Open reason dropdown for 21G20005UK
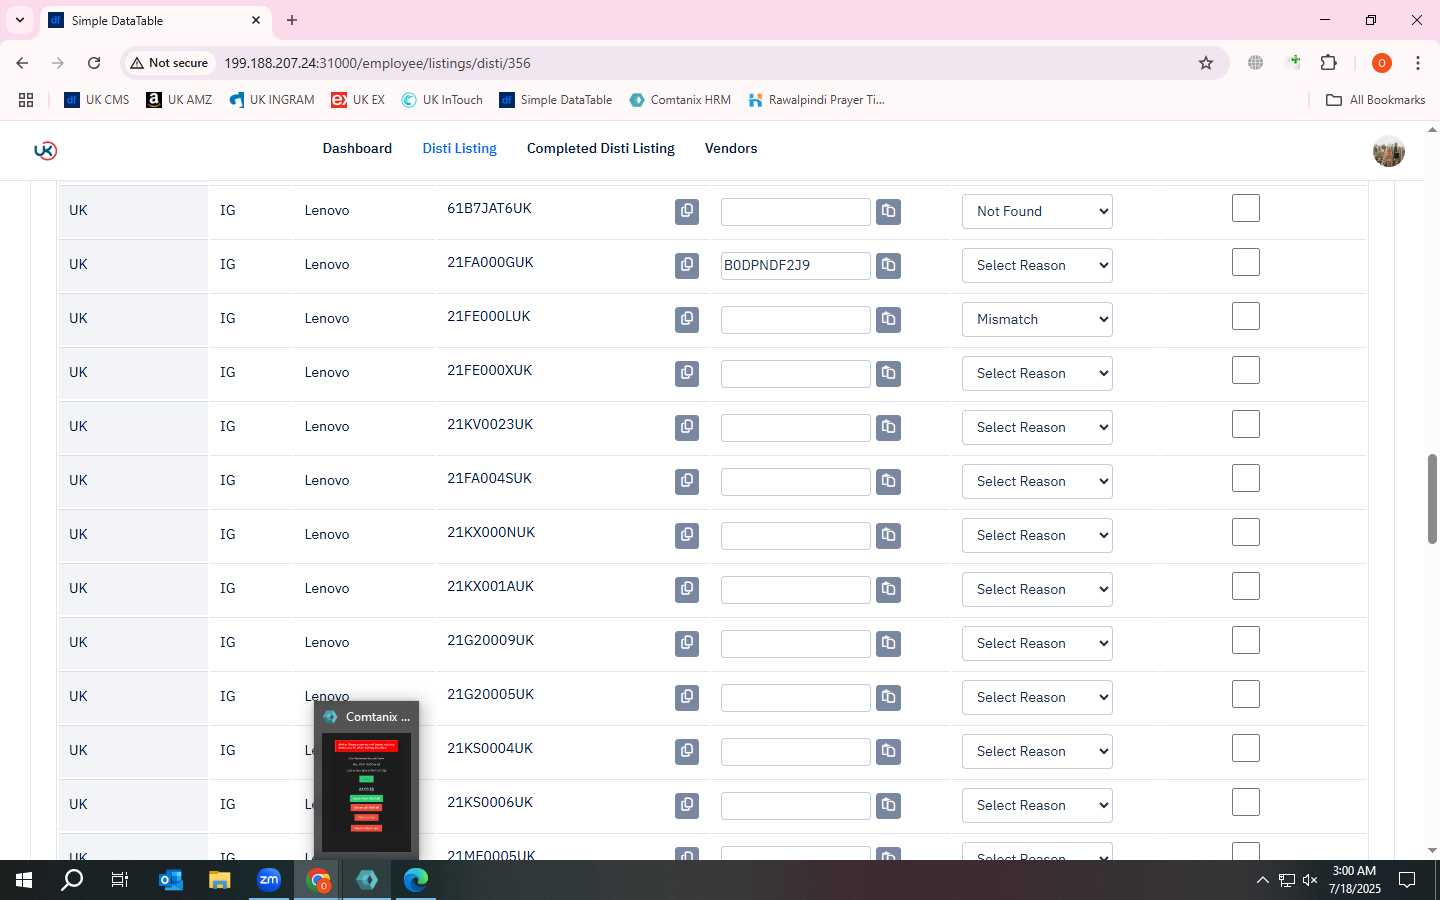This screenshot has height=900, width=1440. tap(1037, 697)
